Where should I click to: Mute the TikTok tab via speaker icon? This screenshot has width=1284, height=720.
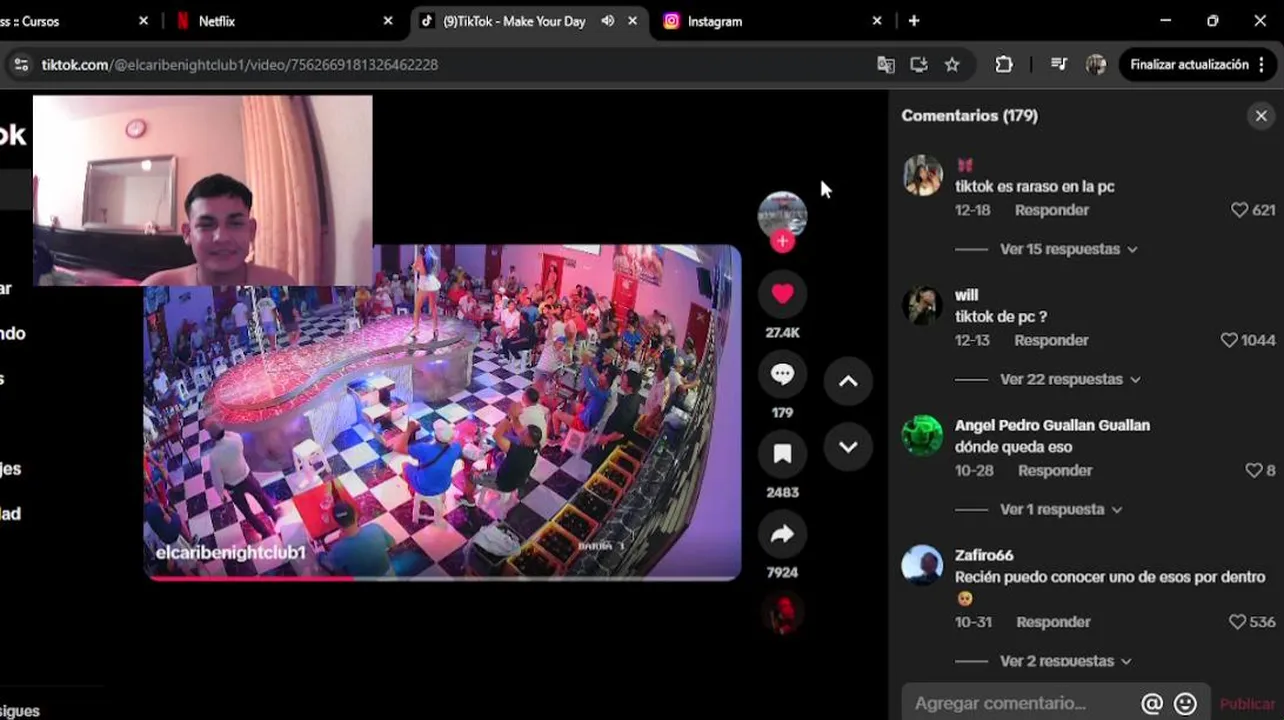coord(607,21)
